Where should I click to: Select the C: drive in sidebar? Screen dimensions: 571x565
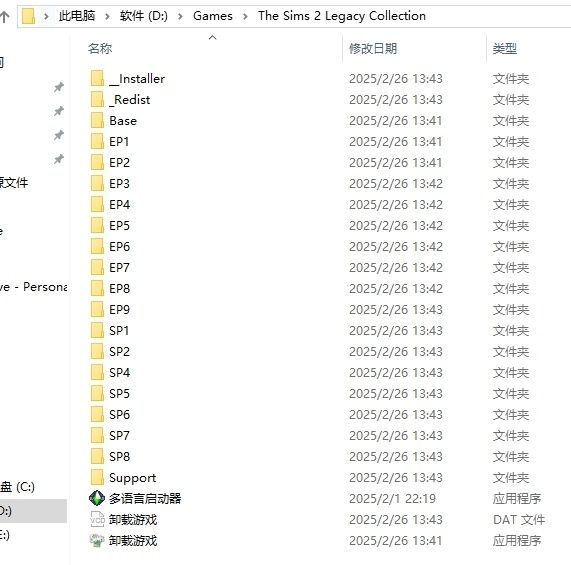17,487
